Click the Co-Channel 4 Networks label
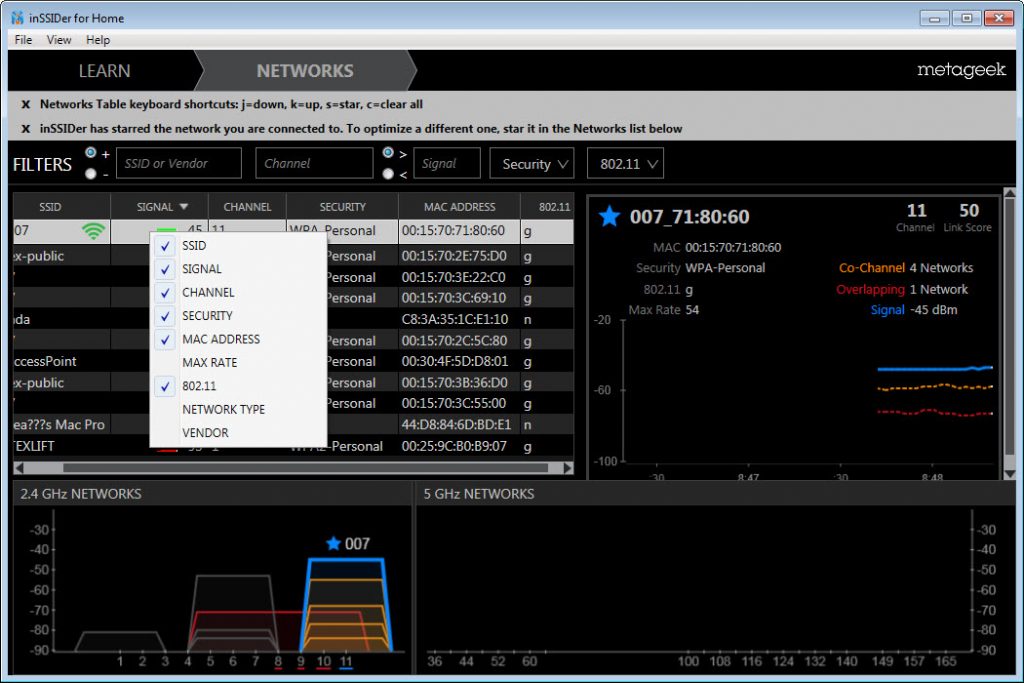 point(906,268)
